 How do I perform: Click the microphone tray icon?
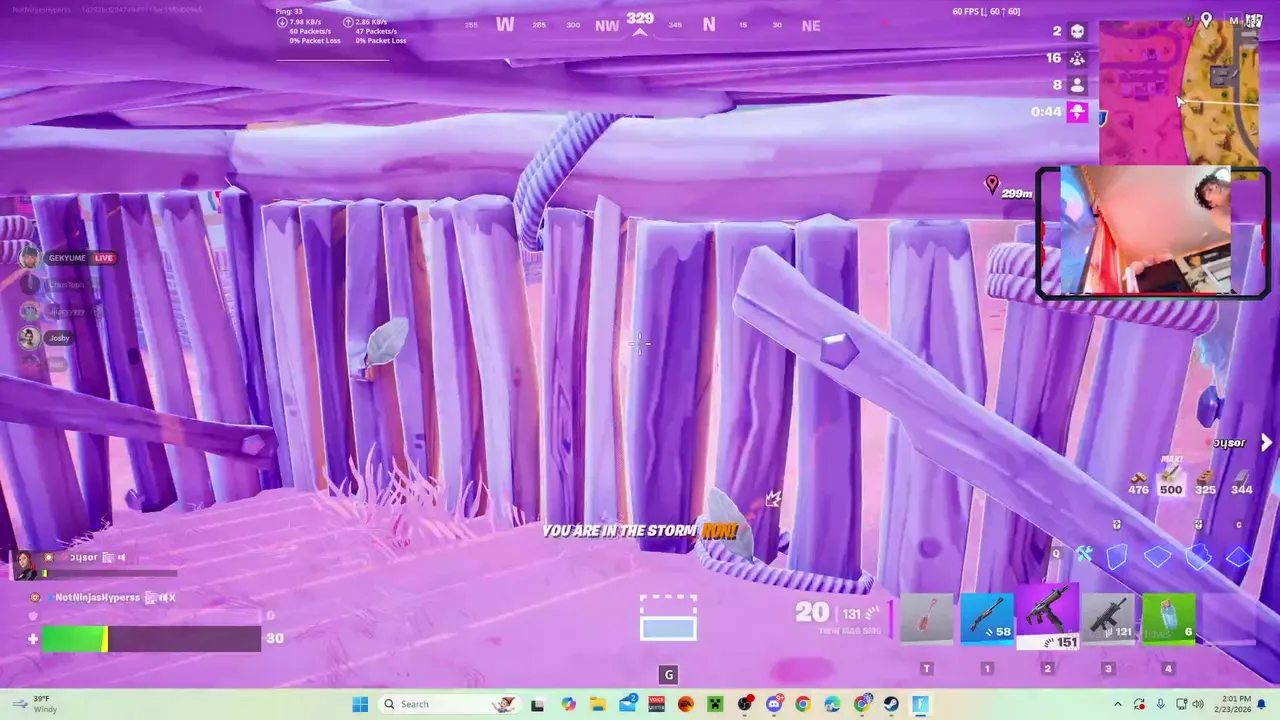[1160, 704]
